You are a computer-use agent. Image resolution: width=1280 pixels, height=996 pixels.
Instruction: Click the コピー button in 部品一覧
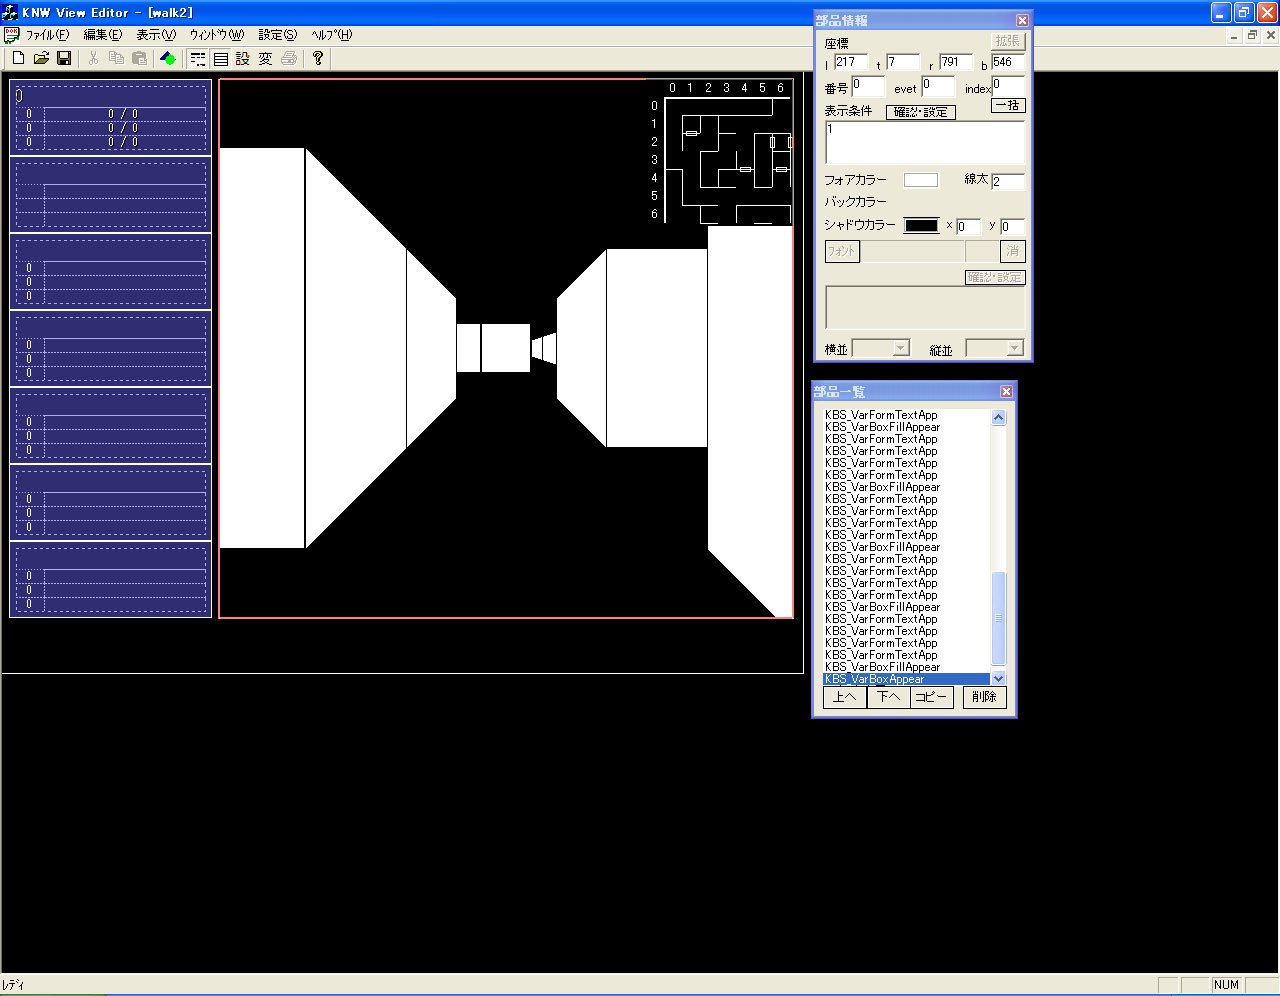click(x=932, y=697)
